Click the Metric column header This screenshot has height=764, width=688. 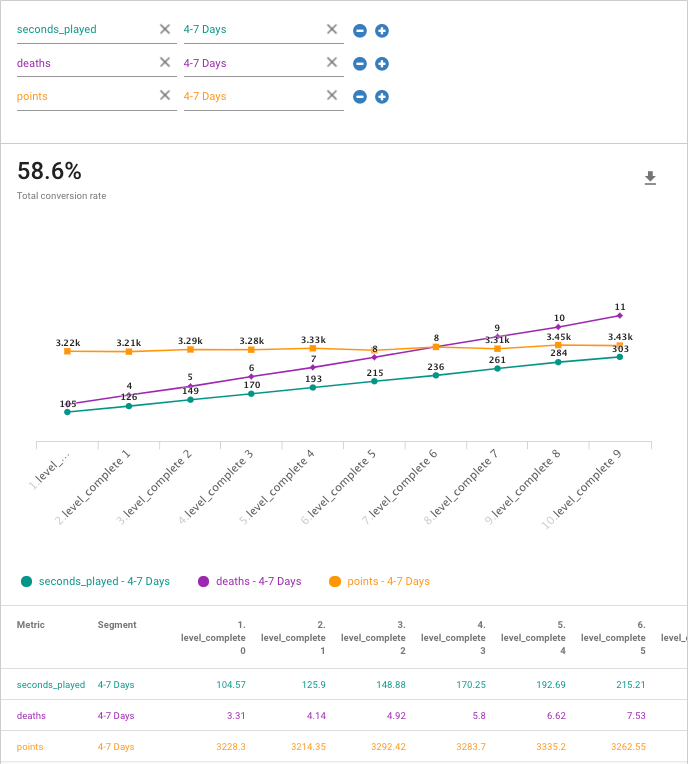click(31, 625)
